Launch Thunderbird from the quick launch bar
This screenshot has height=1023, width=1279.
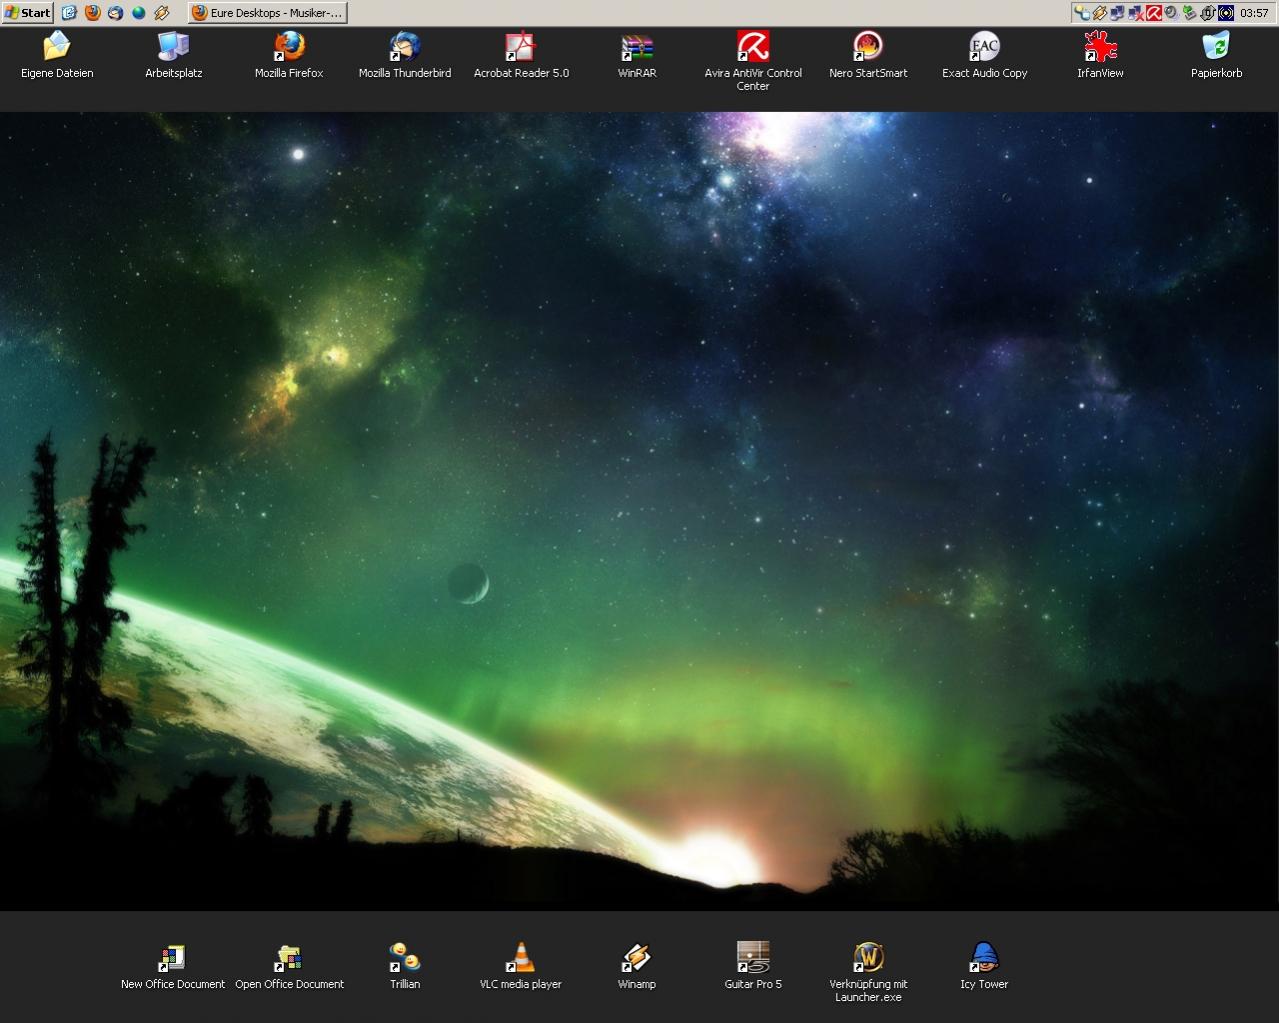115,13
